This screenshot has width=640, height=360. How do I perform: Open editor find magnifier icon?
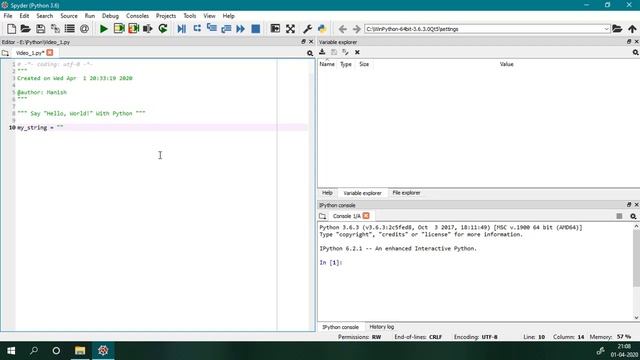coord(310,53)
